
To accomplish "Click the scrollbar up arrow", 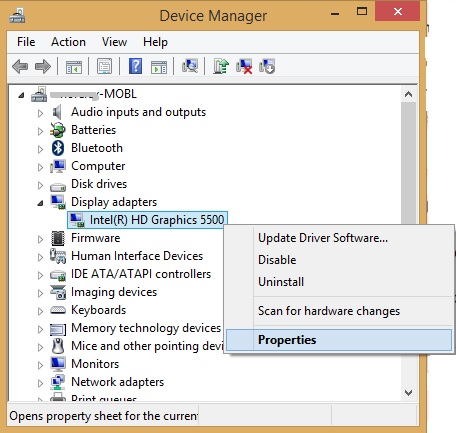I will (x=408, y=94).
